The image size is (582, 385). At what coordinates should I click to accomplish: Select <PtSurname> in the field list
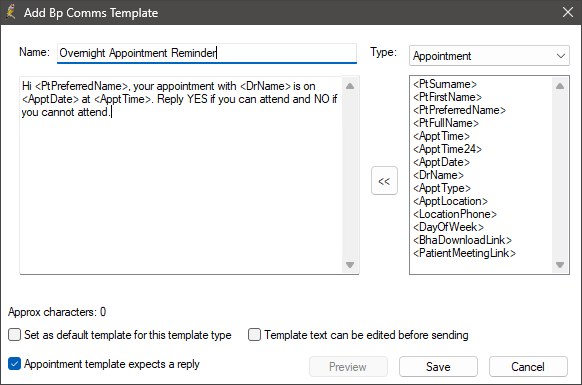[445, 84]
